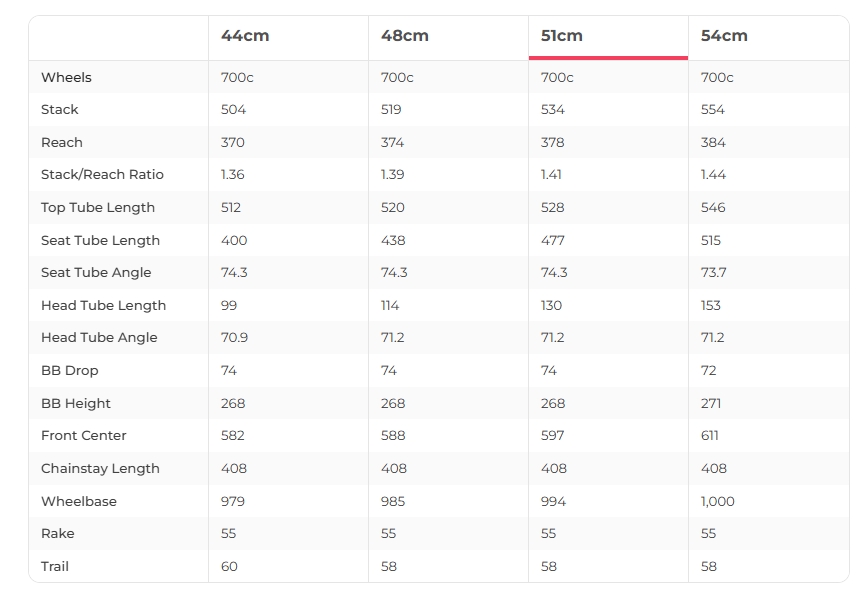Screen dimensions: 865x589
Task: Click the Seat Tube Angle label
Action: pos(96,273)
